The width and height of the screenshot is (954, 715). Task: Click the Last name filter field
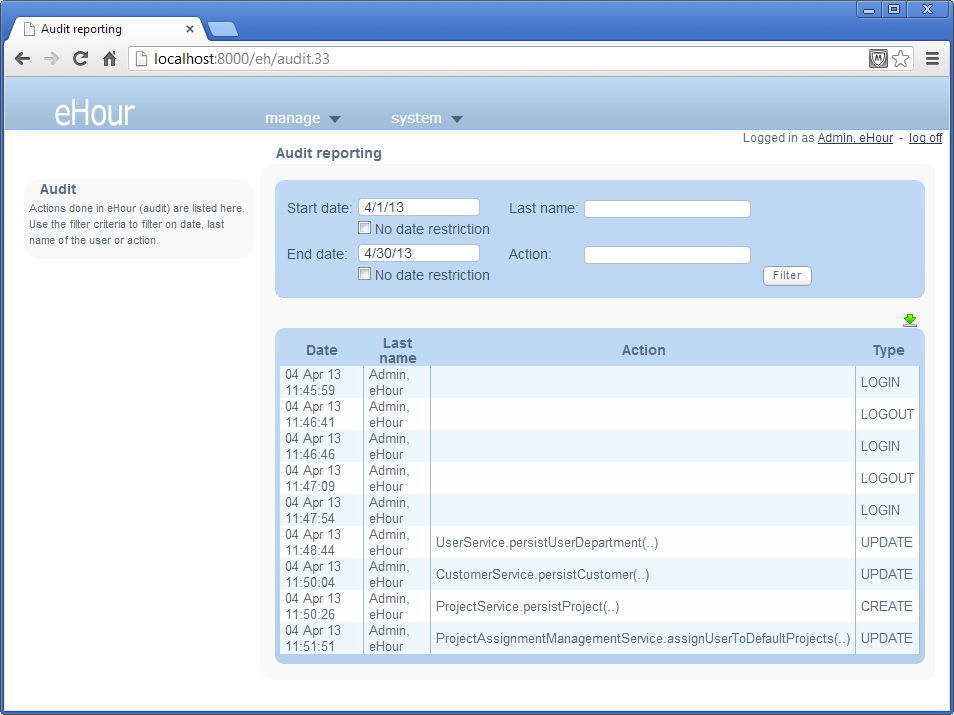coord(667,209)
